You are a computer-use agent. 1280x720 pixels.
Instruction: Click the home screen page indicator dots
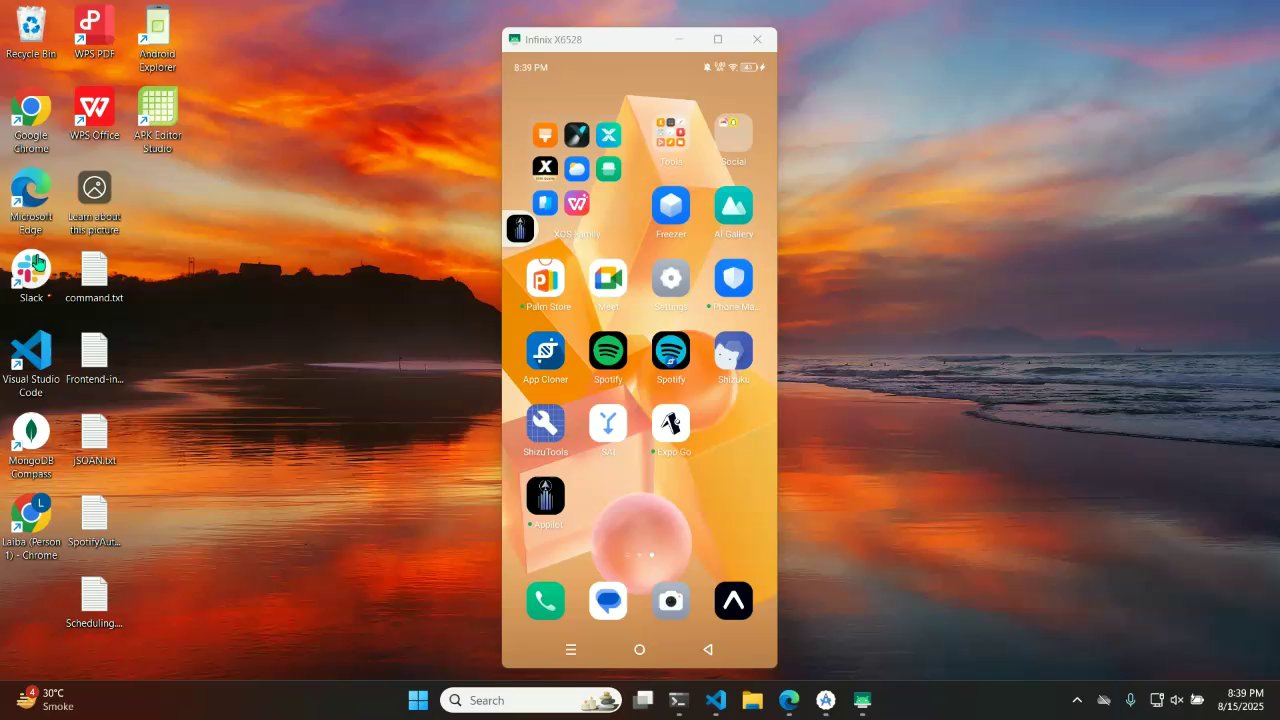click(640, 555)
